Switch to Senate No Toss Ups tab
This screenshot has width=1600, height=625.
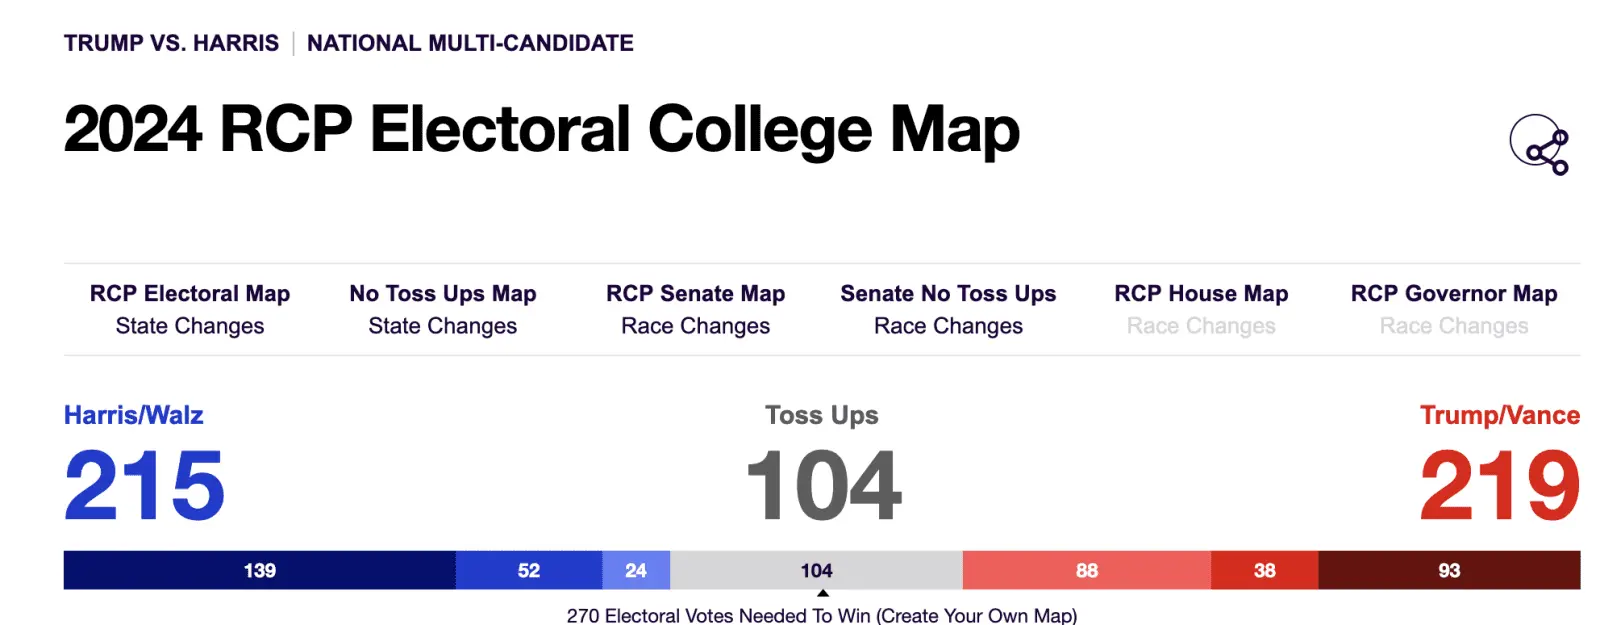[x=948, y=293]
